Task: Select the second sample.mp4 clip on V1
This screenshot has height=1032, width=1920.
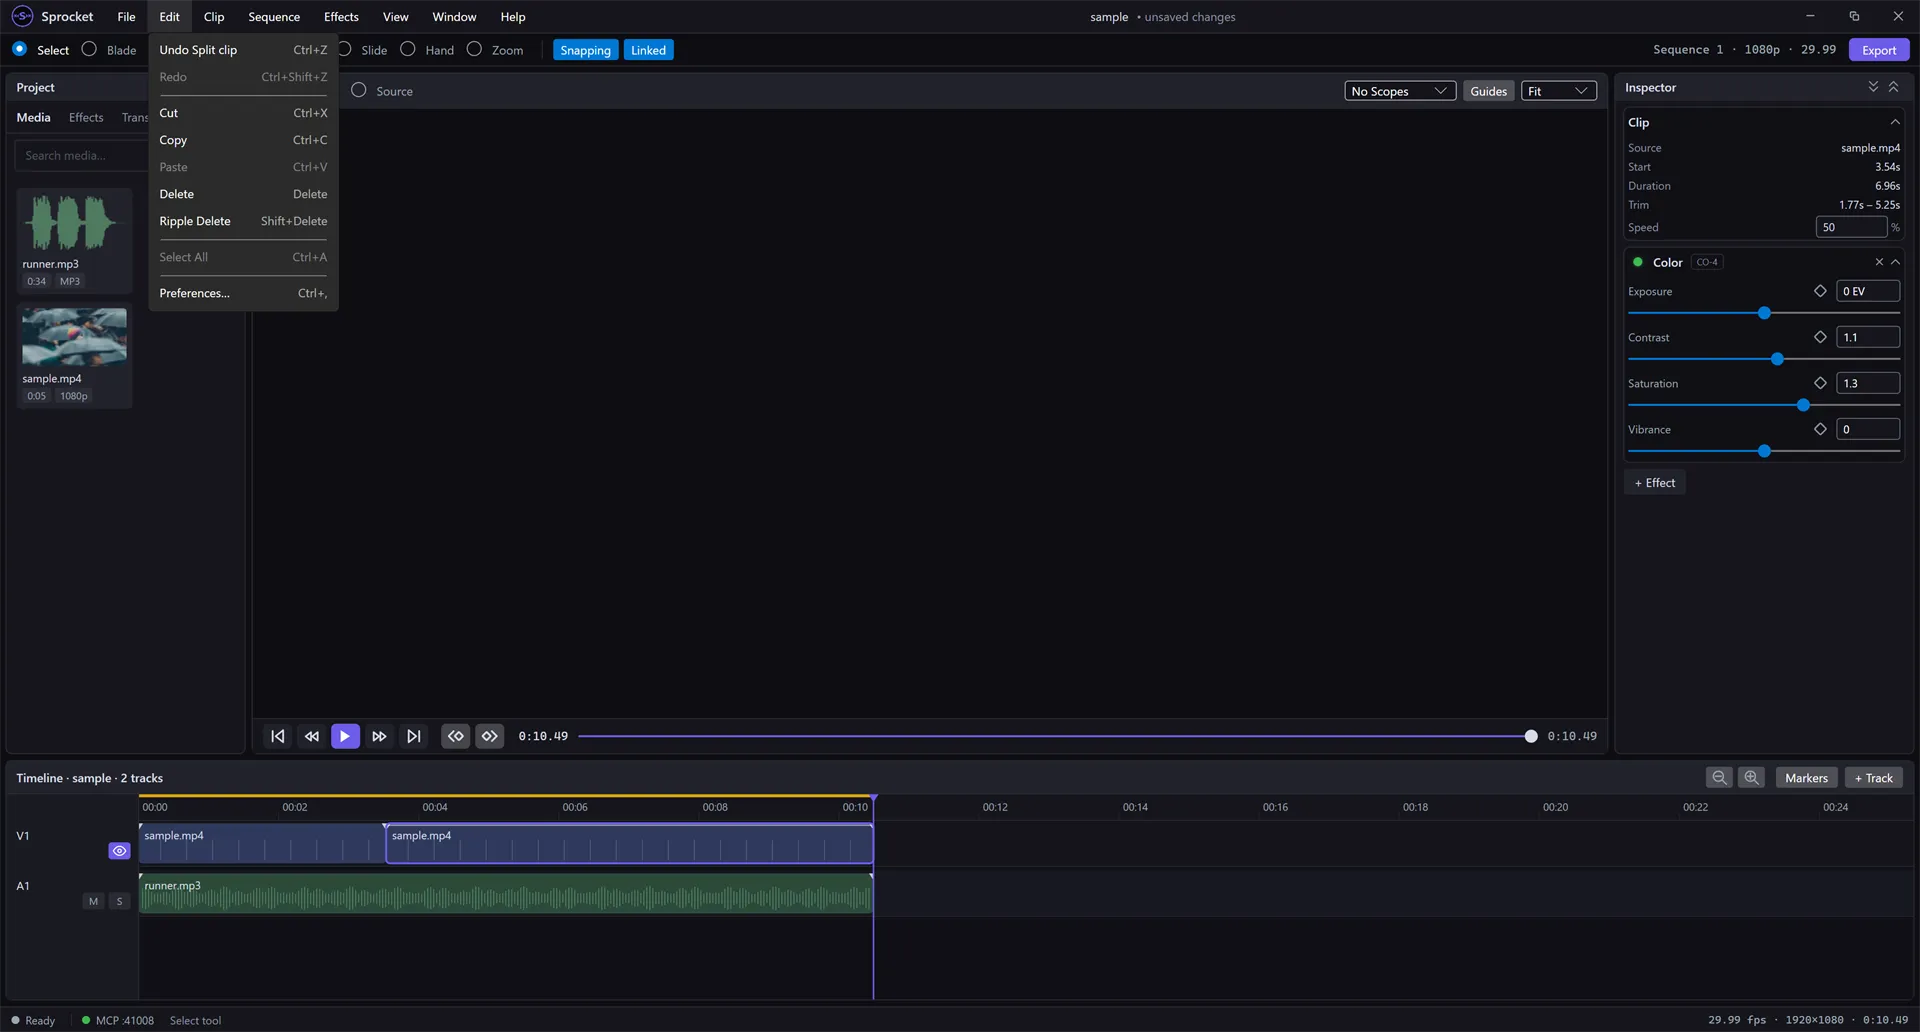Action: [x=629, y=843]
